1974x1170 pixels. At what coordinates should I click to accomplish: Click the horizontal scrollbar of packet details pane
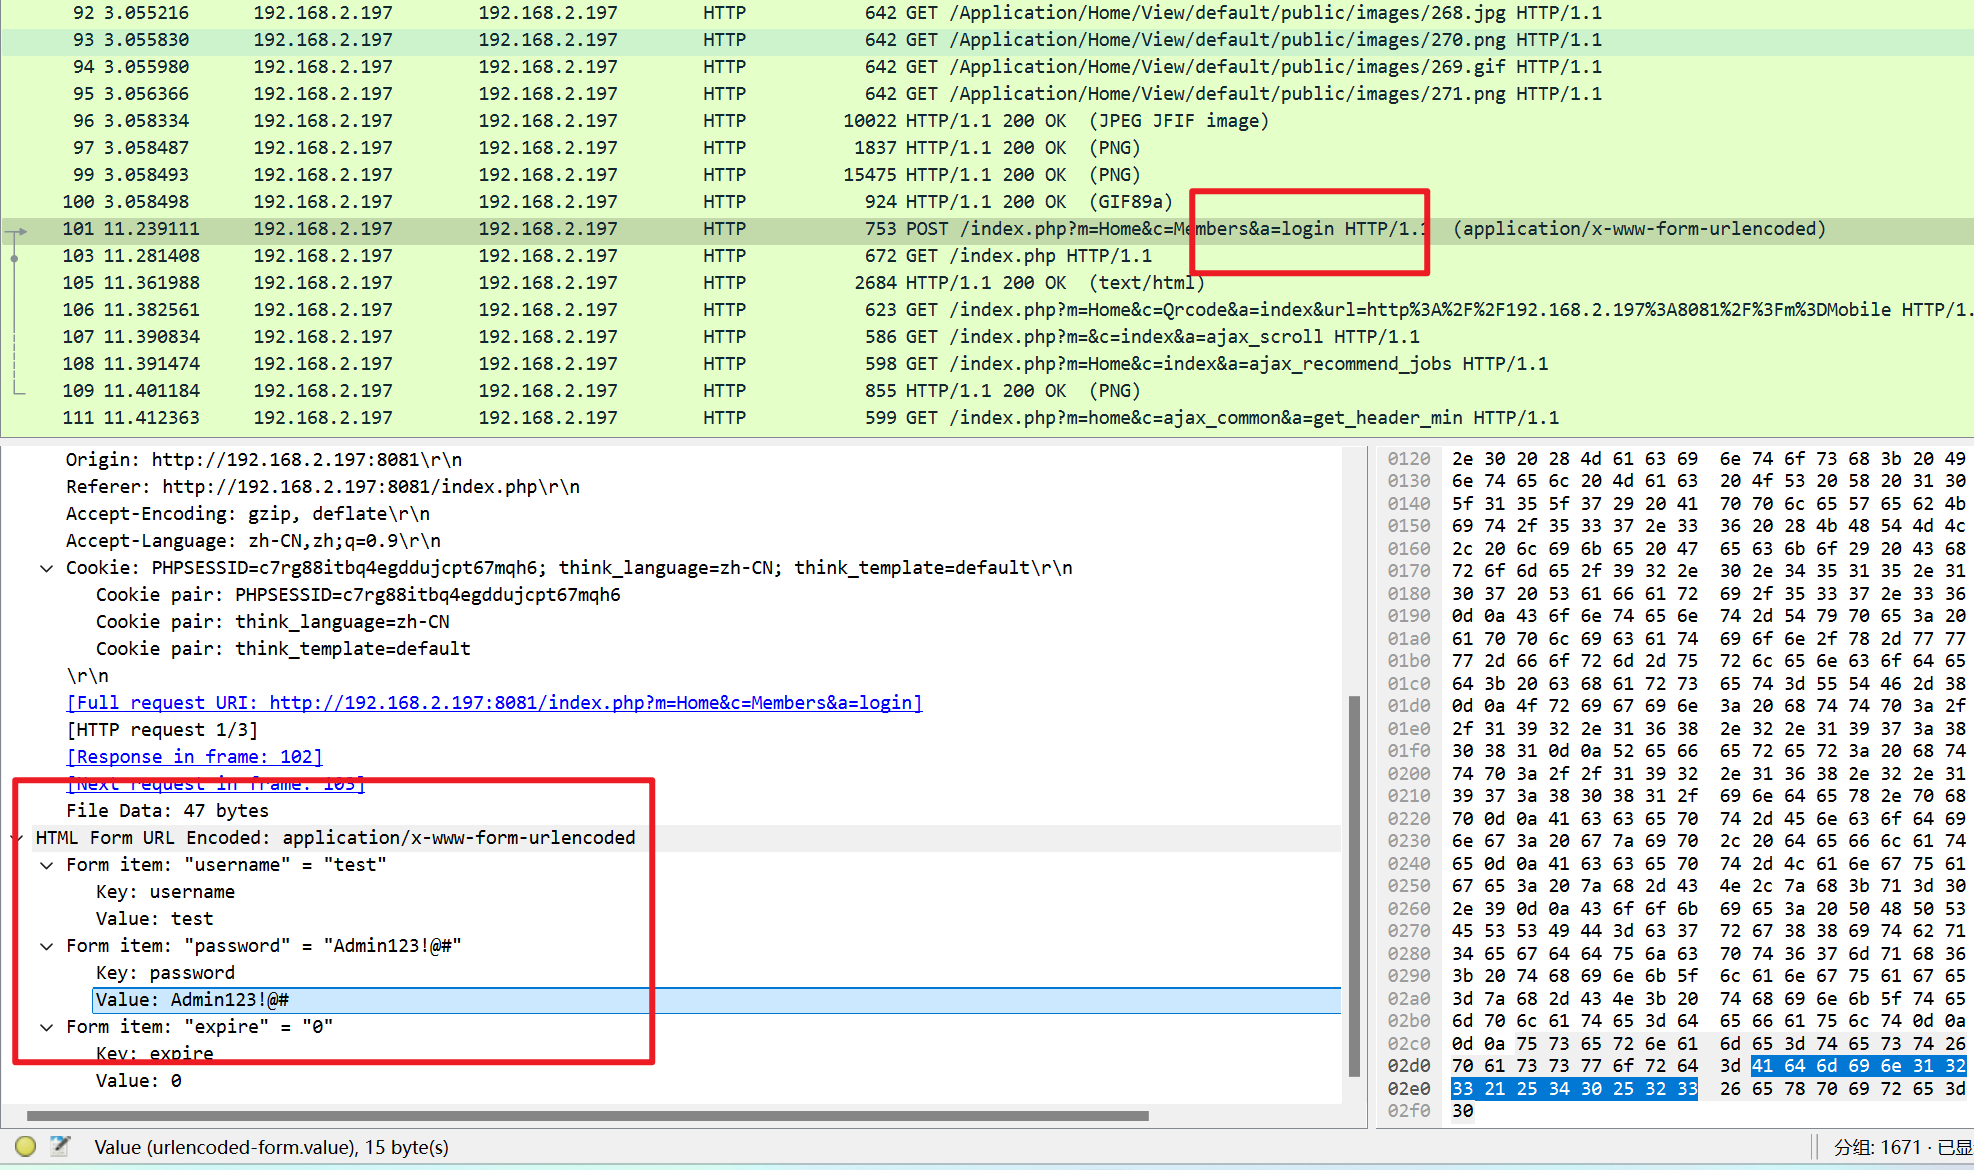[x=588, y=1115]
